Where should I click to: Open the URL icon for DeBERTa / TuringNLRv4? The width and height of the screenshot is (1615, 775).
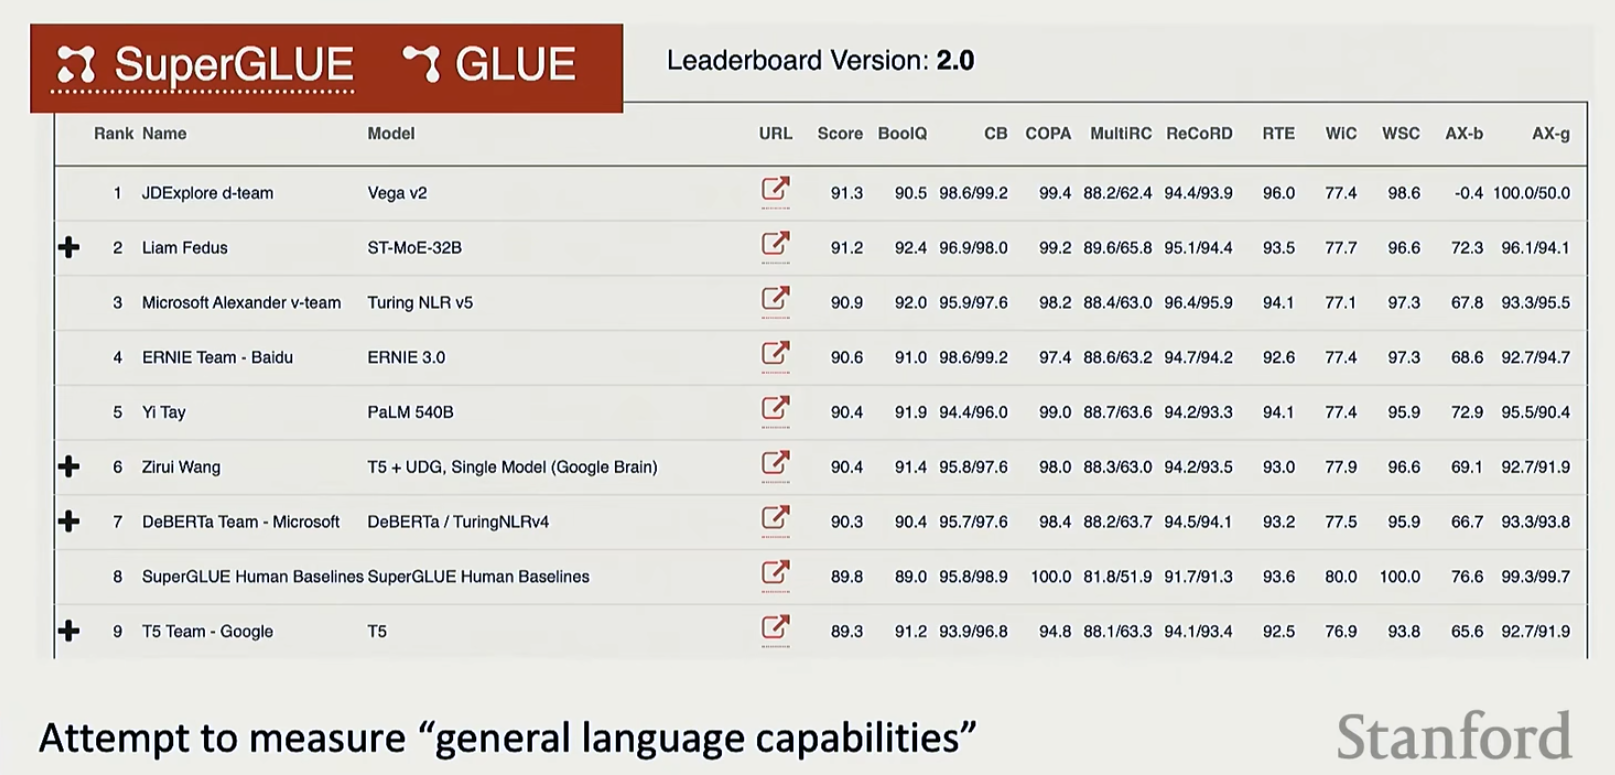(x=775, y=518)
